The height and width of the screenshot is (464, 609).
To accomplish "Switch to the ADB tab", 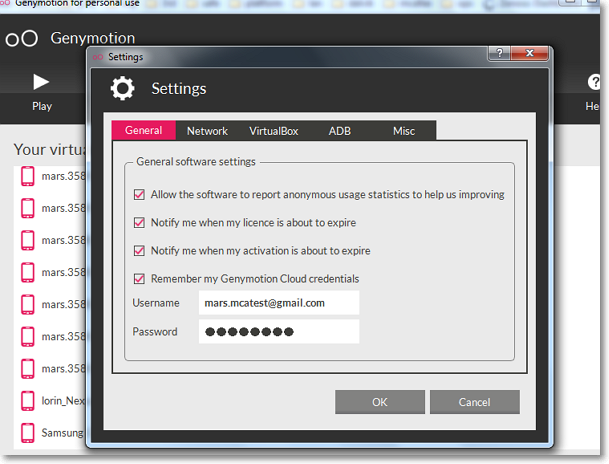I will (339, 131).
